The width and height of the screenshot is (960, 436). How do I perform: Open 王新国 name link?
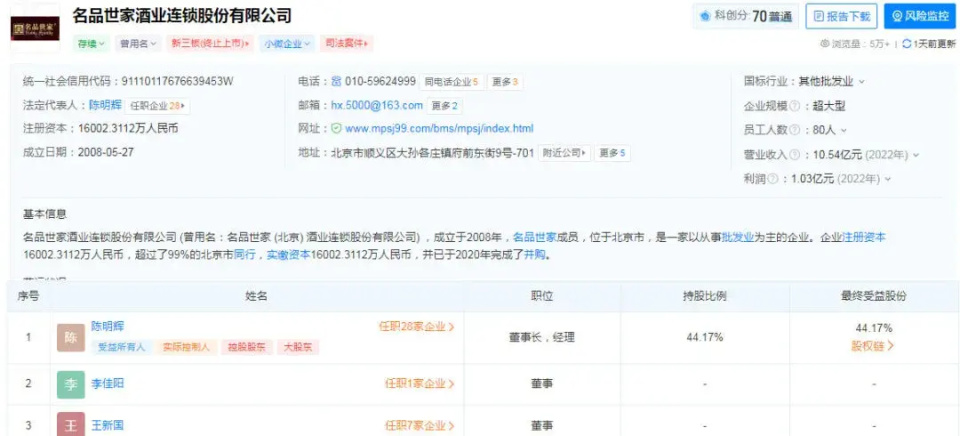pos(108,425)
